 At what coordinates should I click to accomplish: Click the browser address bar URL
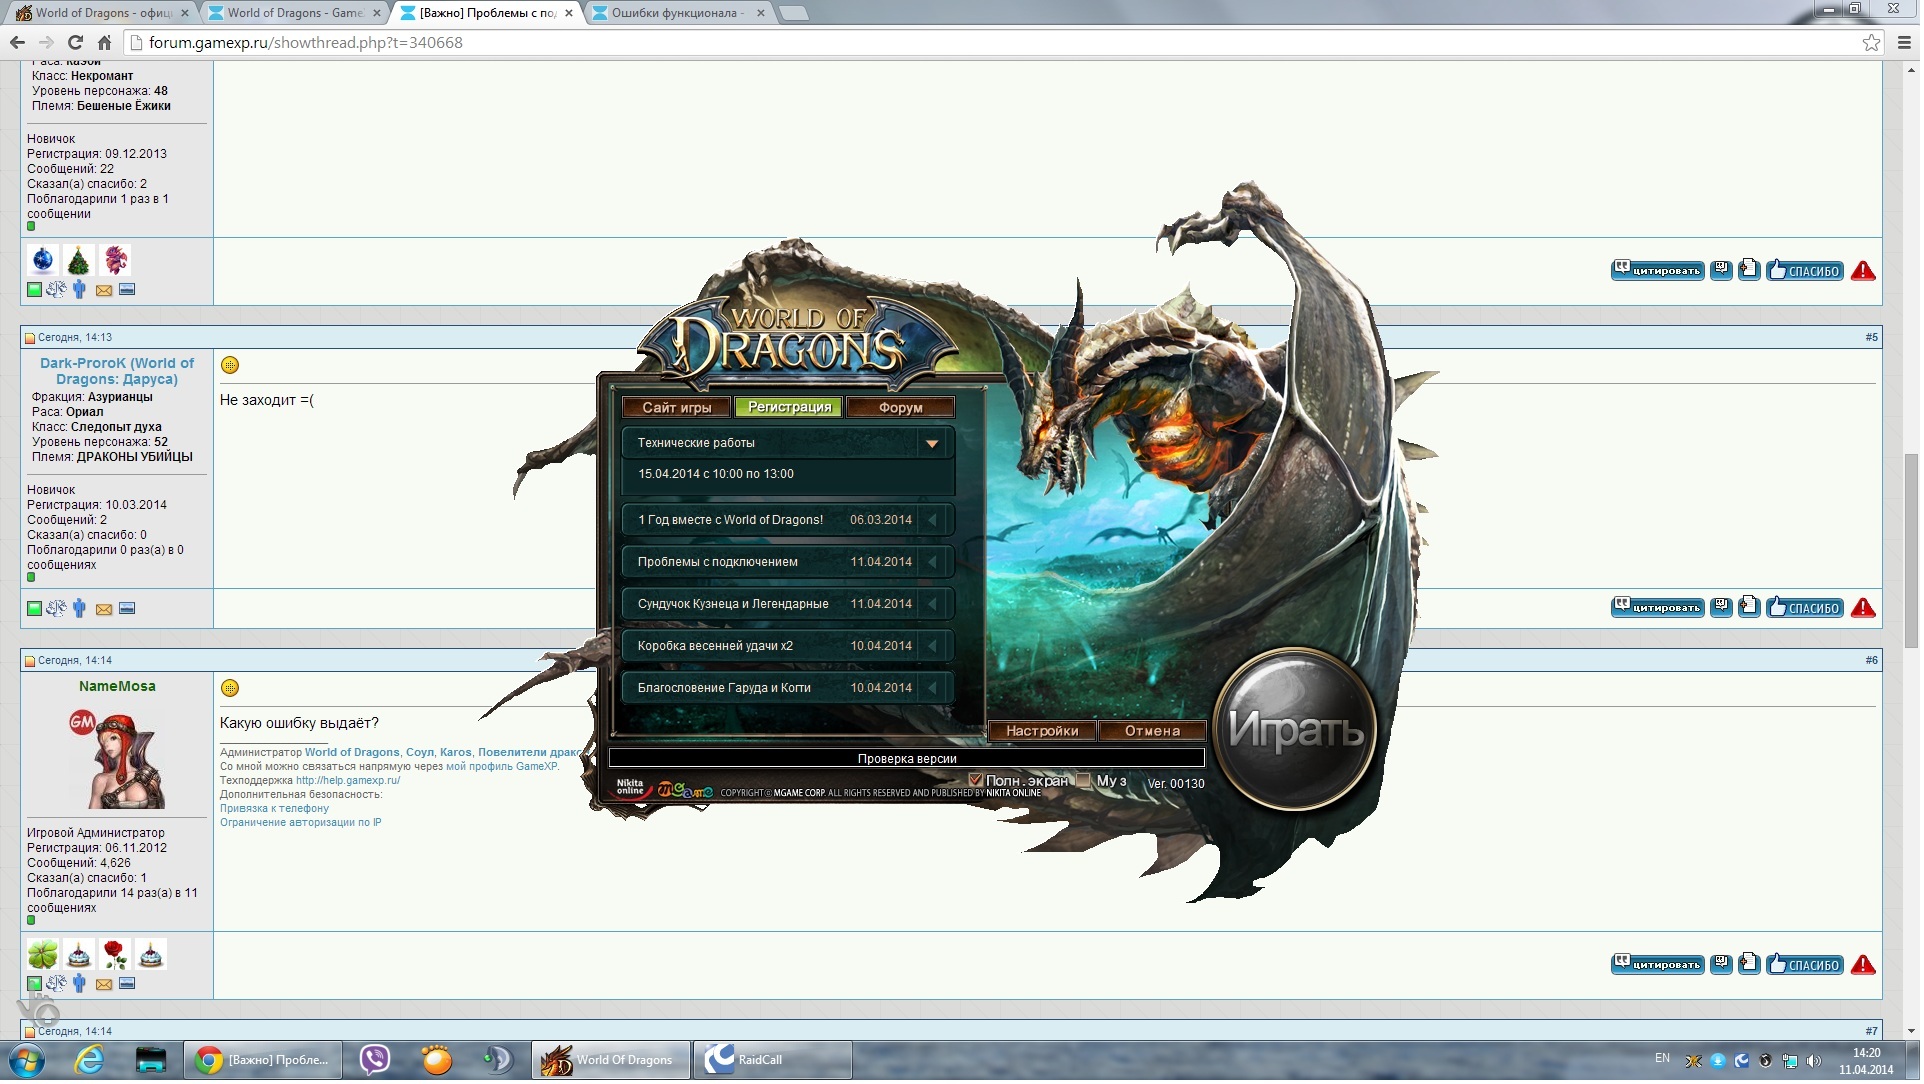click(306, 43)
